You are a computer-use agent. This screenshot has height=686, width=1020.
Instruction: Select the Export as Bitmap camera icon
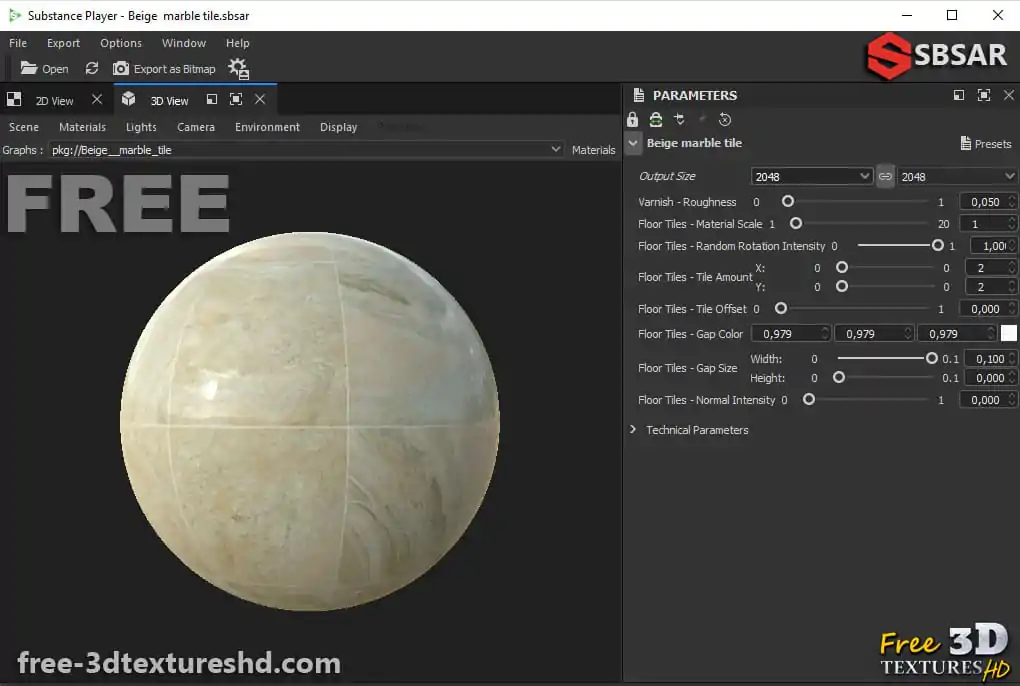tap(122, 68)
